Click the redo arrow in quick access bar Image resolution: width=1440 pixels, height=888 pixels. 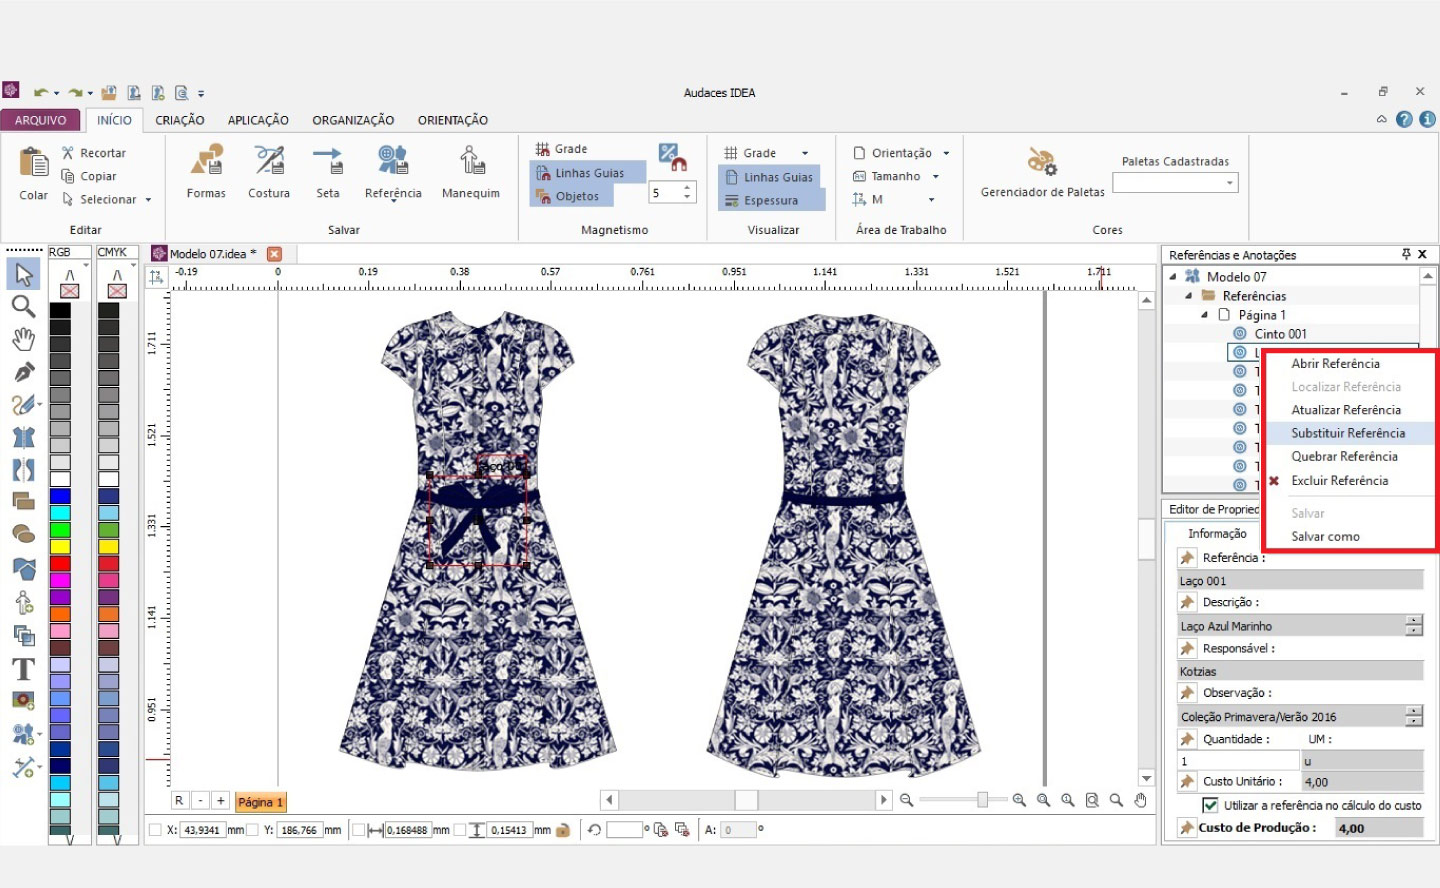pyautogui.click(x=75, y=92)
